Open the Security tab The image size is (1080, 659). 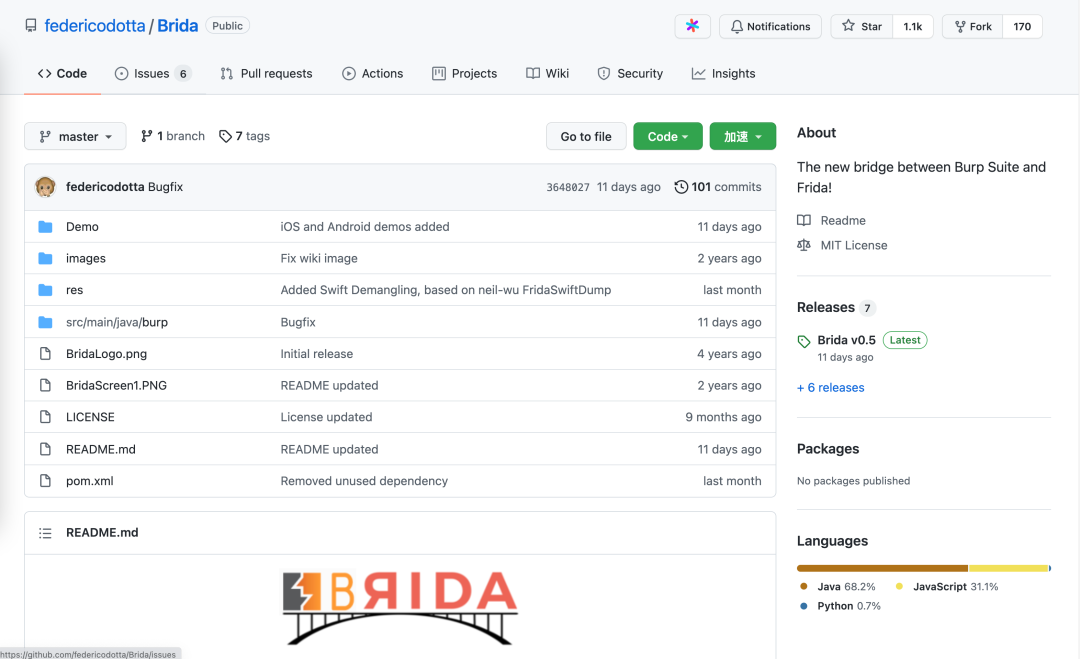pos(630,74)
